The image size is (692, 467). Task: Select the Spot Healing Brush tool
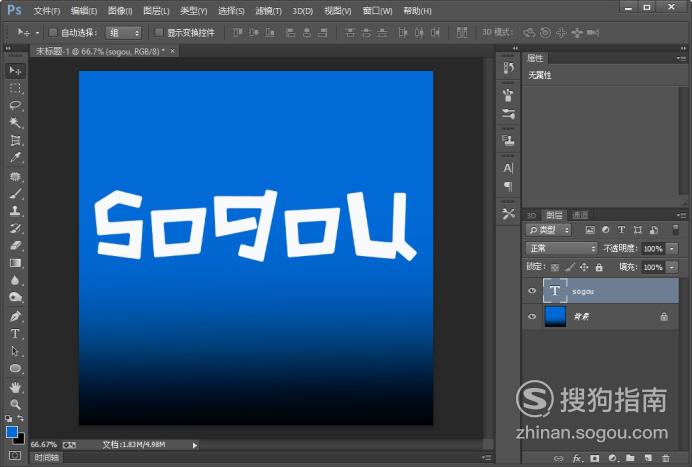[15, 176]
